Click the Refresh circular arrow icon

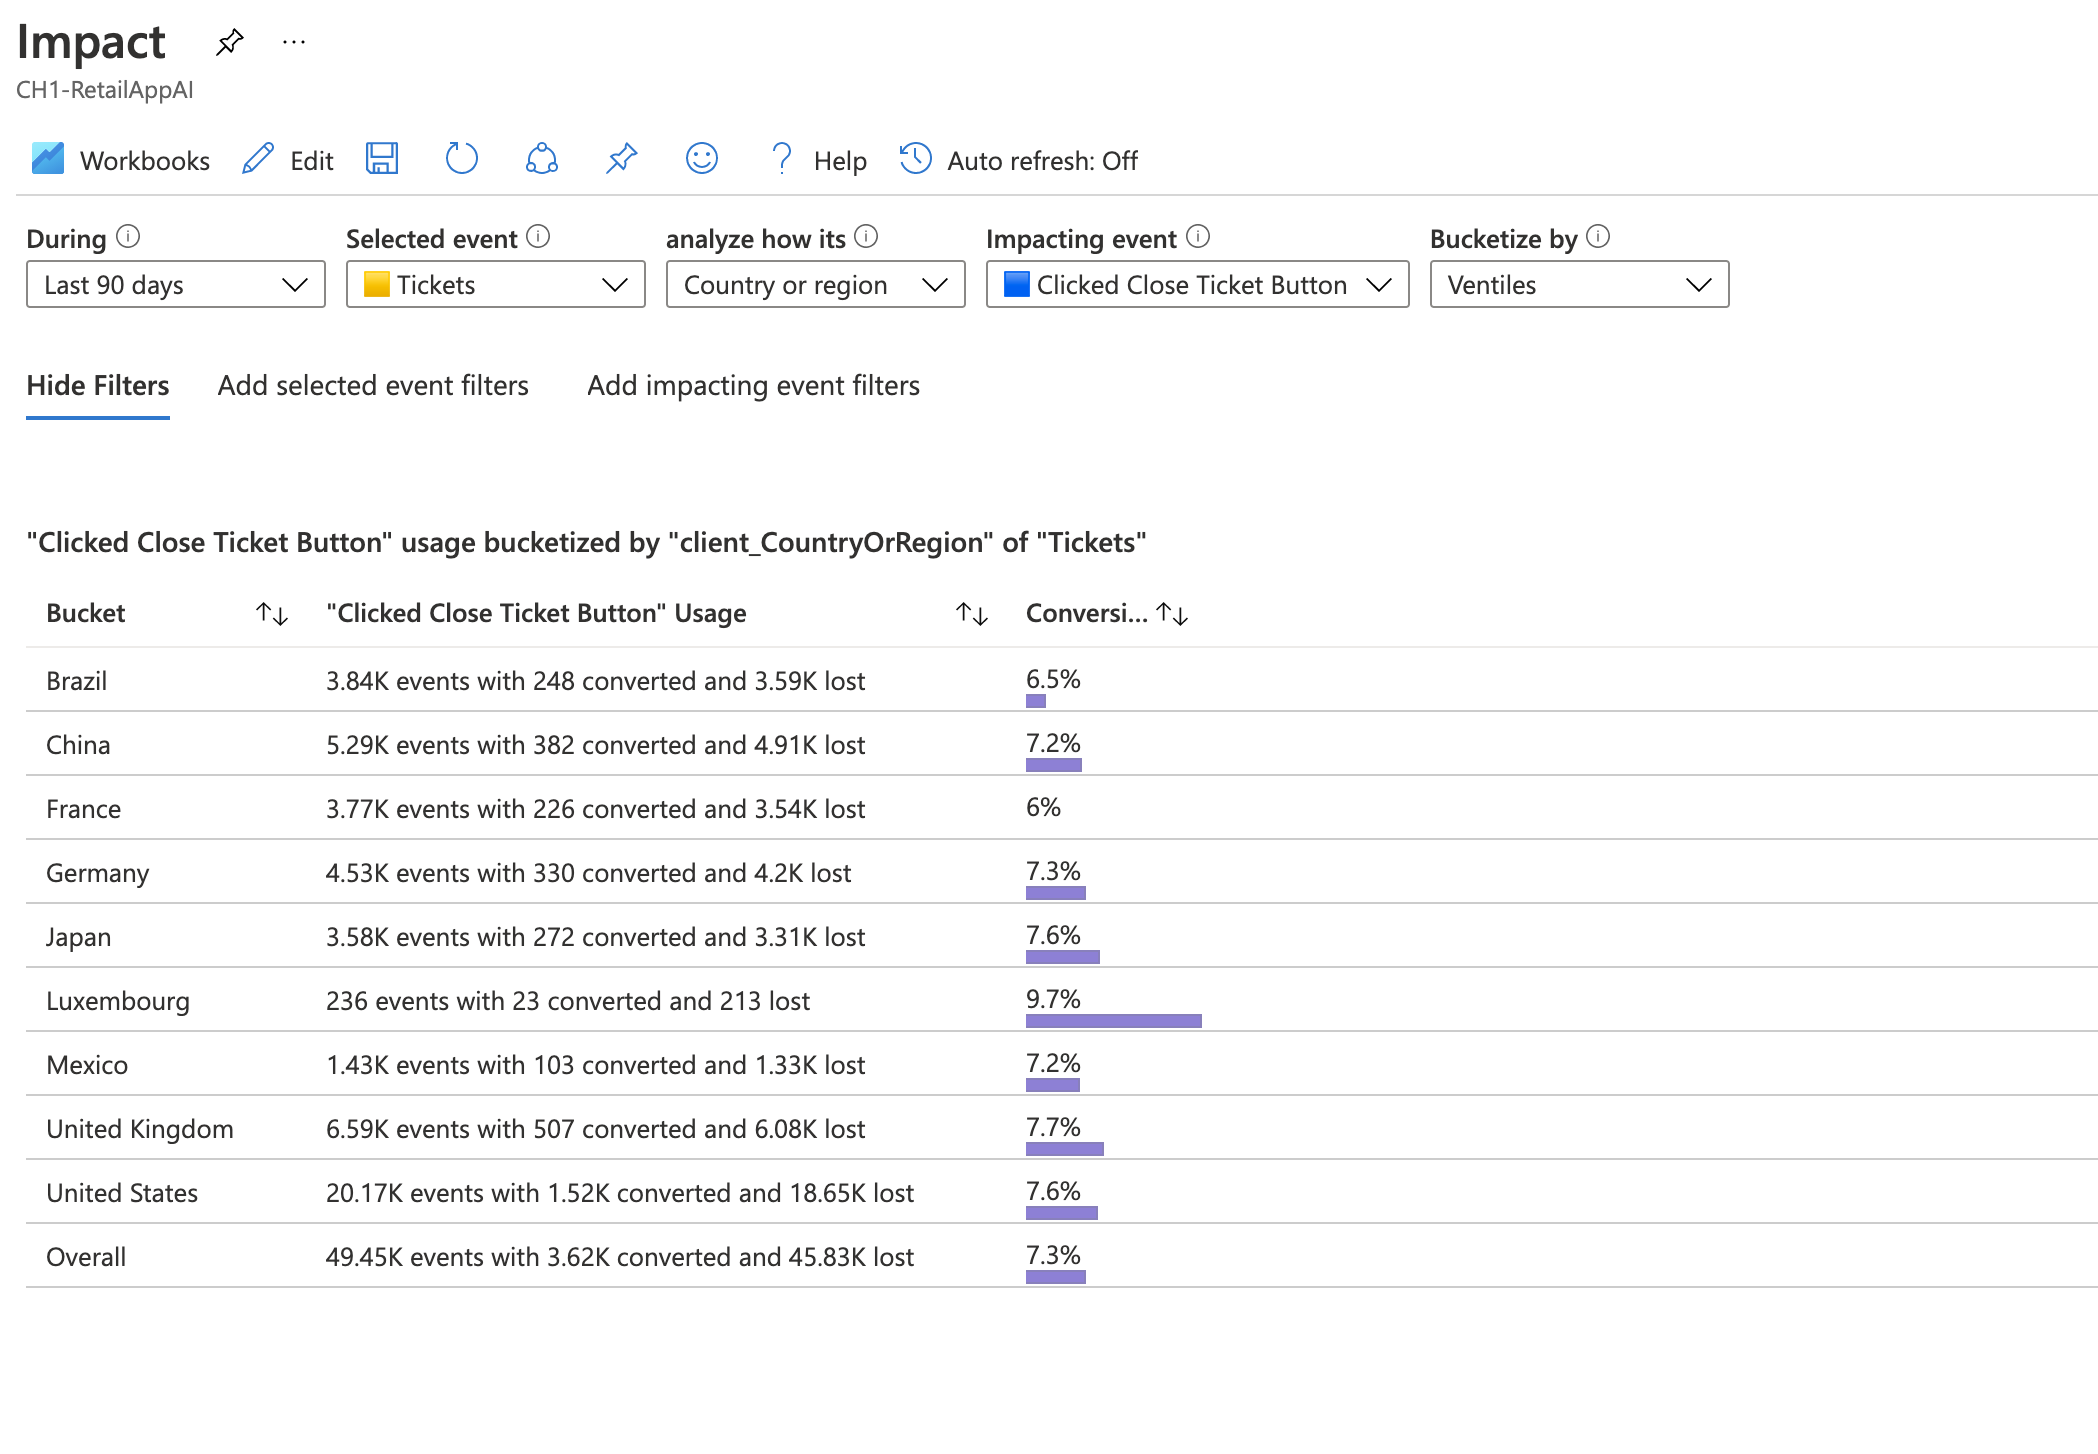(x=461, y=160)
